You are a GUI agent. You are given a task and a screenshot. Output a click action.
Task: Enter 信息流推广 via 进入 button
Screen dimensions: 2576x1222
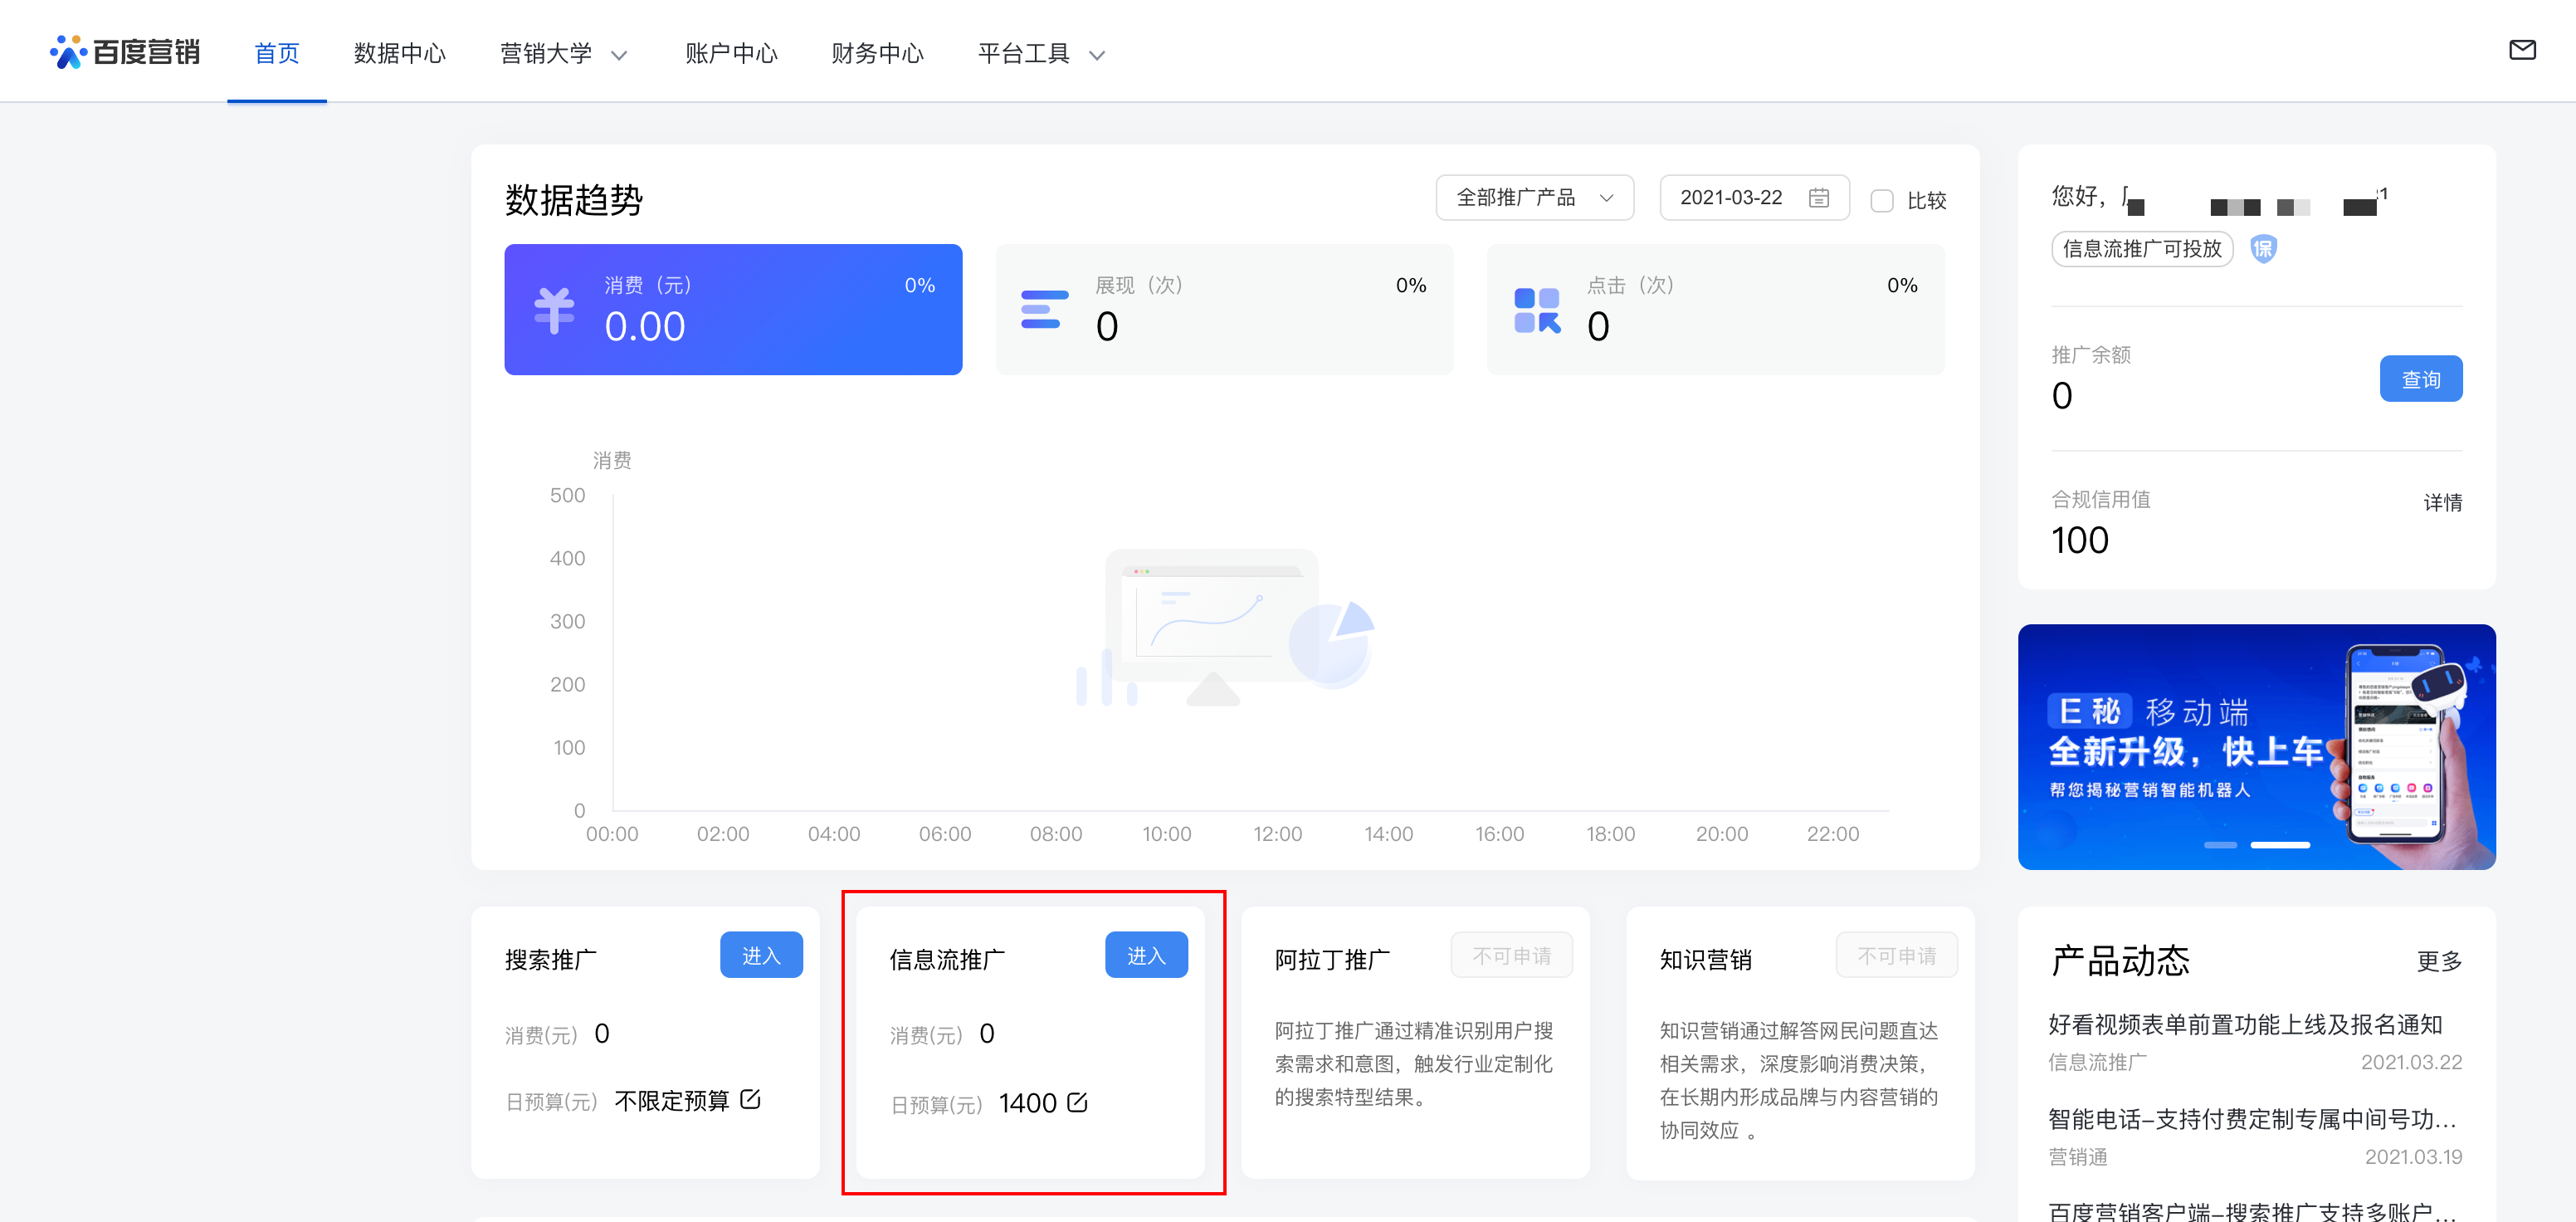[x=1146, y=955]
